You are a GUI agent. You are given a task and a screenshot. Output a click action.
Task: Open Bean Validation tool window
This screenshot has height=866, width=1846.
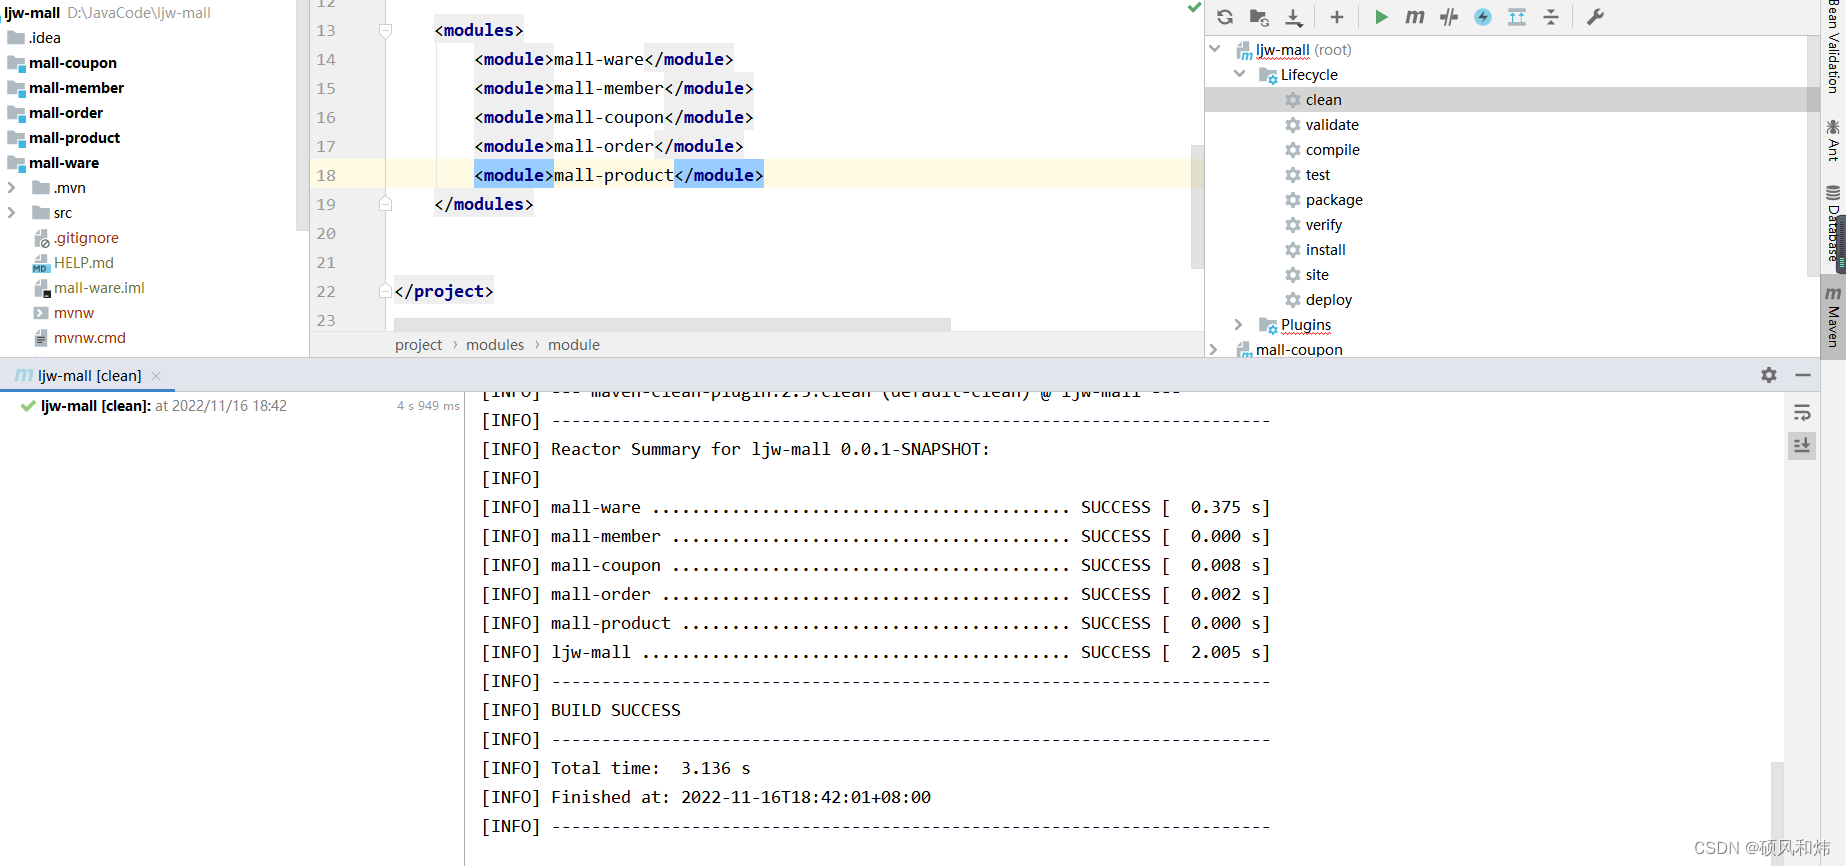click(x=1833, y=46)
